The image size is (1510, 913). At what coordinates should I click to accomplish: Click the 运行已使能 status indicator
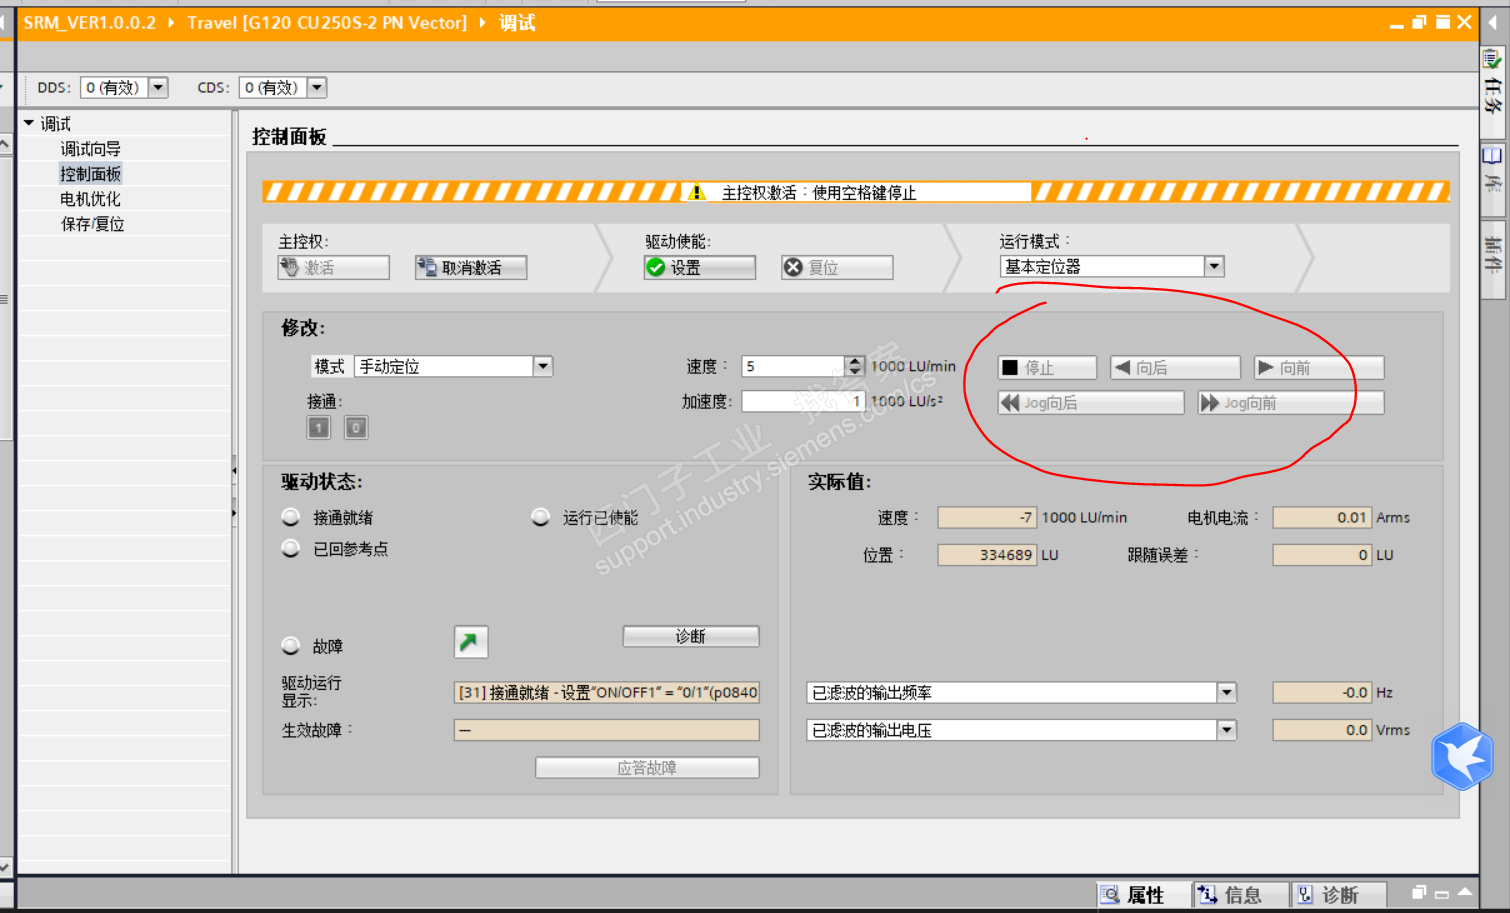[541, 517]
